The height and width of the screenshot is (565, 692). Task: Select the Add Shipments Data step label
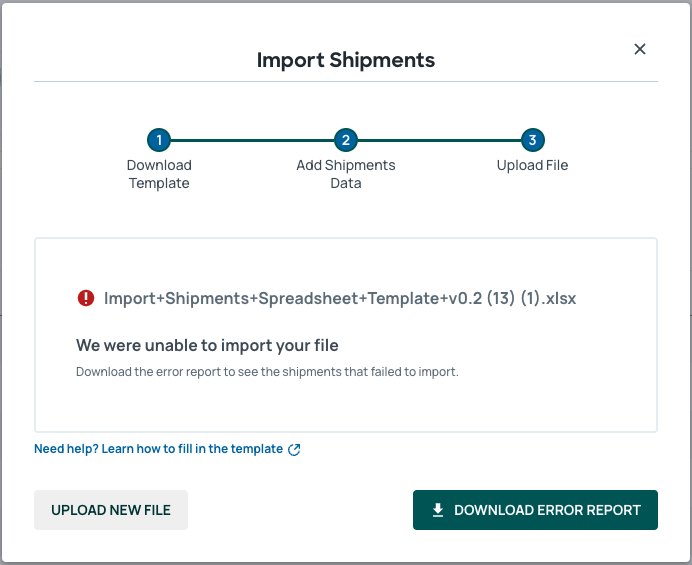coord(346,174)
